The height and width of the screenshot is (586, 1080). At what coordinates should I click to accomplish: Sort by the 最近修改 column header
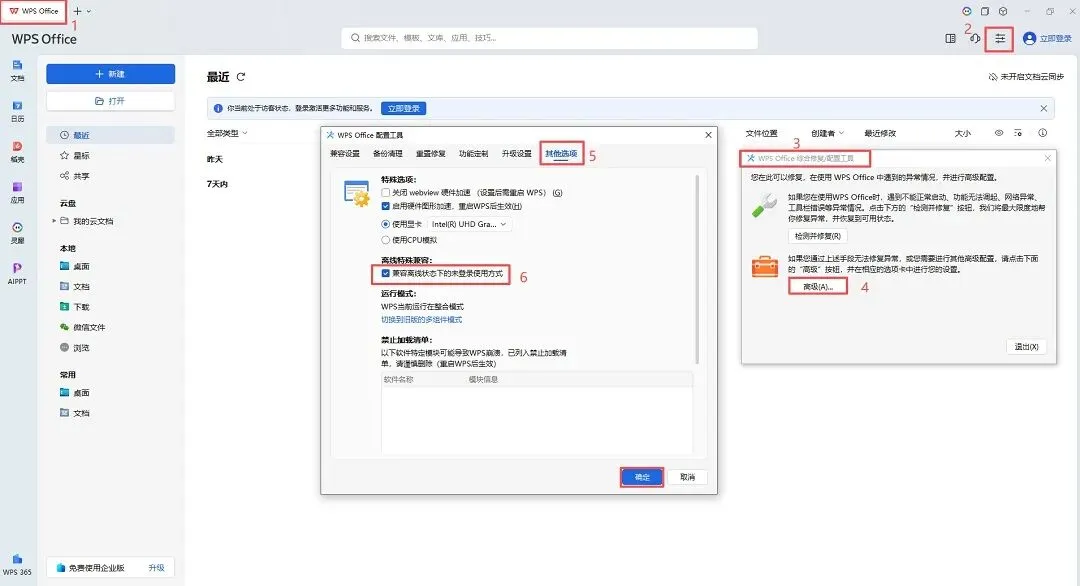(x=880, y=133)
